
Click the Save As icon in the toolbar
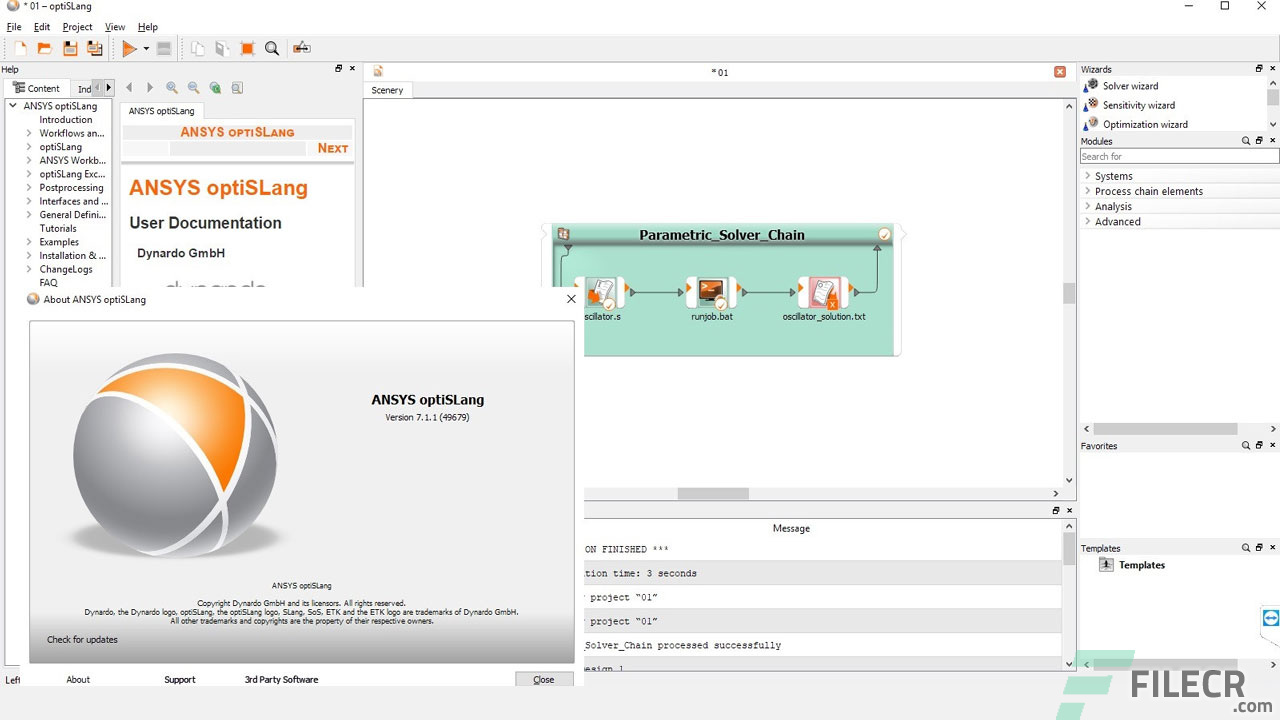[95, 48]
